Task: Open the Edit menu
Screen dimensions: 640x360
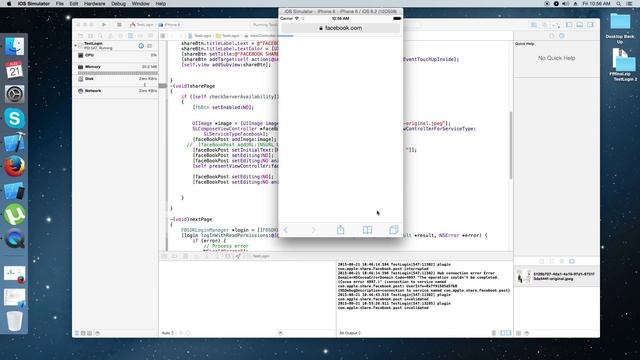Action: [x=74, y=4]
